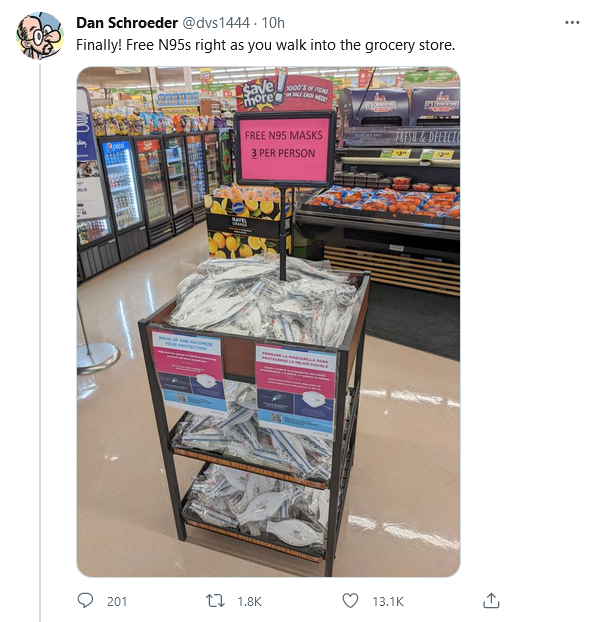Open the share upload arrow icon
Viewport: 598px width, 622px height.
click(491, 601)
